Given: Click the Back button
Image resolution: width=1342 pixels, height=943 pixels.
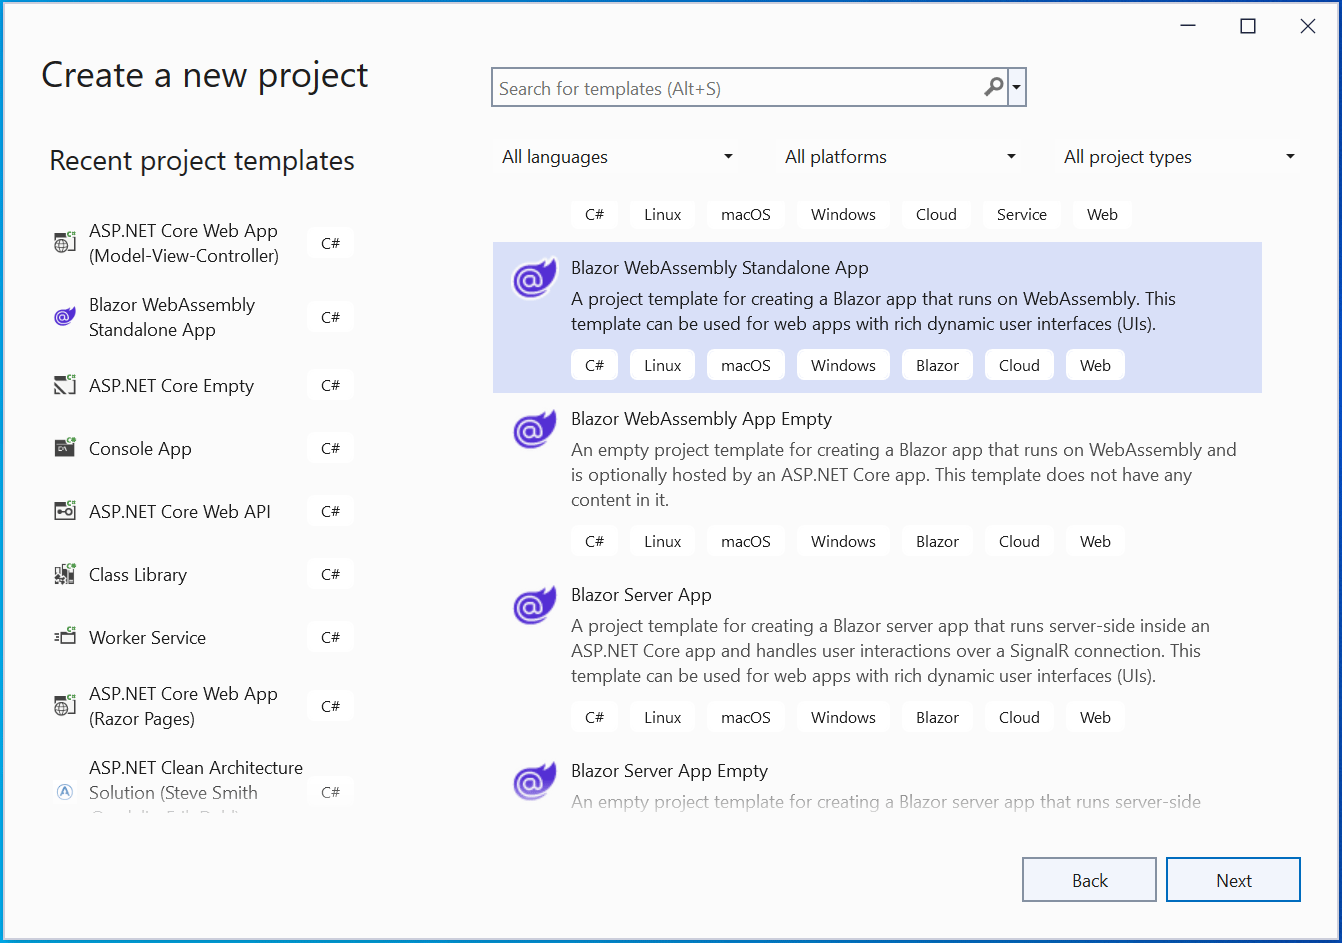Looking at the screenshot, I should [1089, 880].
